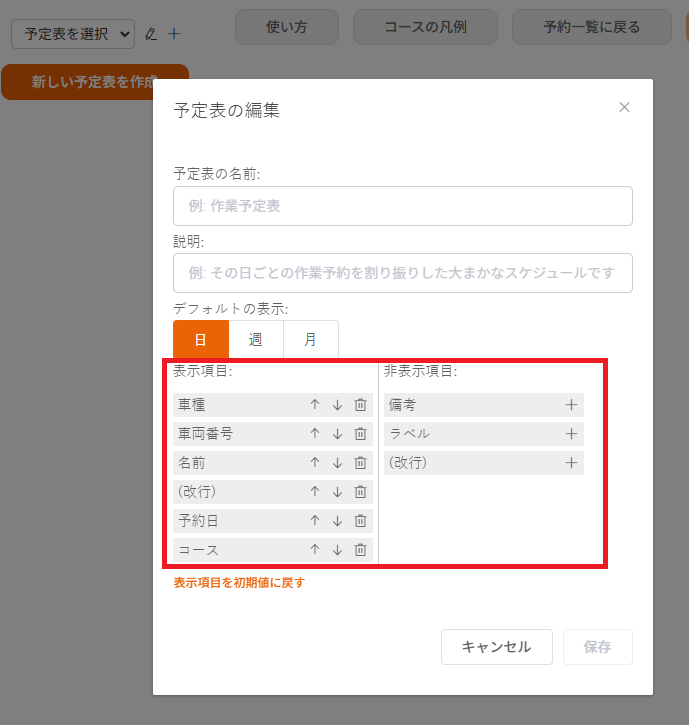Open the 予定表を選択 dropdown
This screenshot has width=689, height=725.
point(72,34)
